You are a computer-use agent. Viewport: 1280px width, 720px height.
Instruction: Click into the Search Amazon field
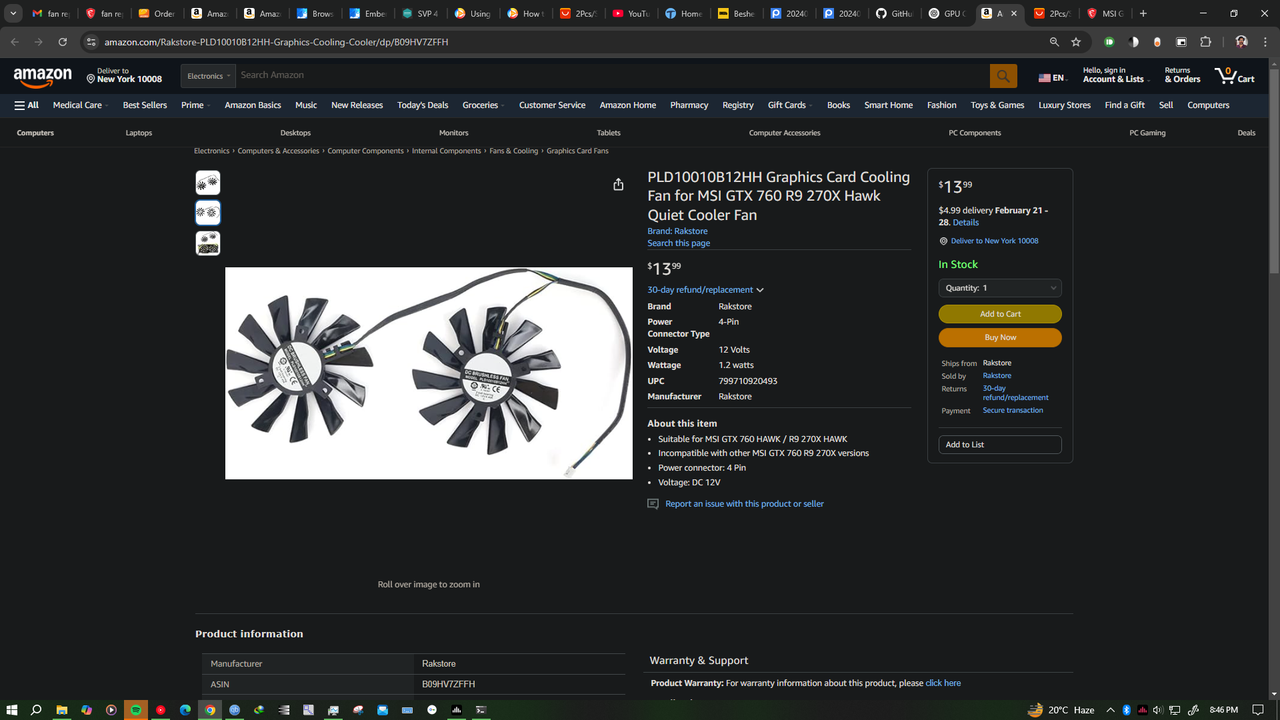(613, 76)
